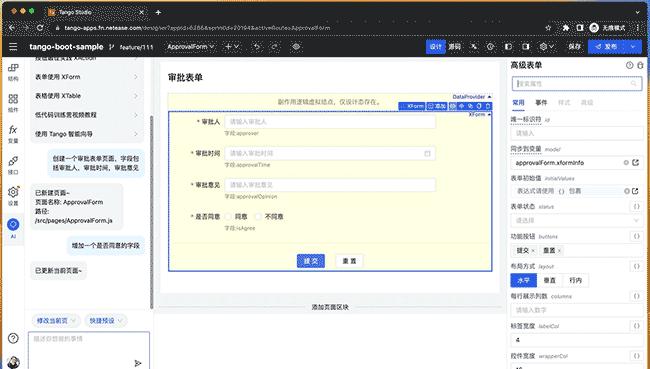The height and width of the screenshot is (369, 650).
Task: Expand the 表格使用 XTable item
Action: (87, 96)
